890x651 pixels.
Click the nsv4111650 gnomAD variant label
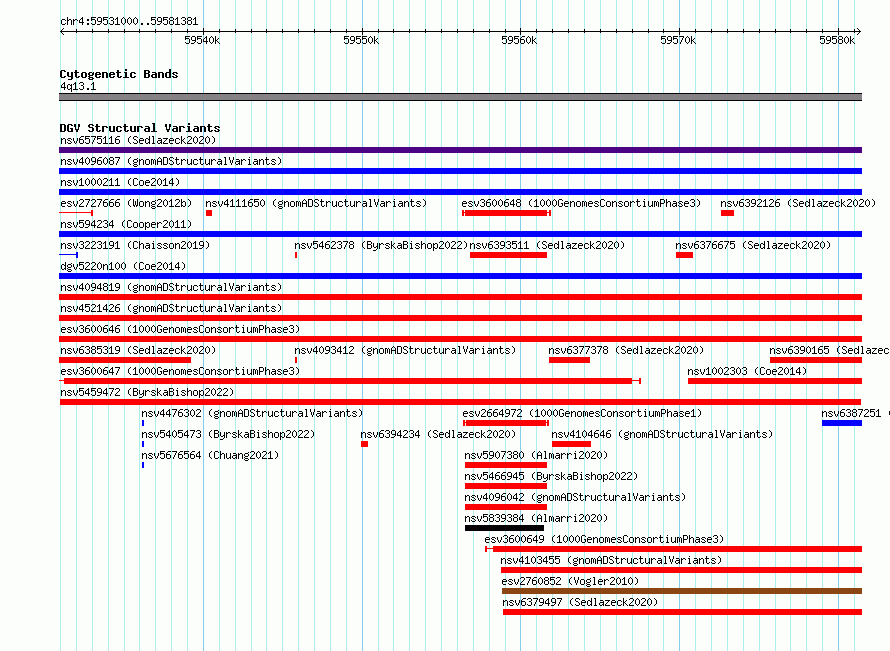(x=316, y=203)
